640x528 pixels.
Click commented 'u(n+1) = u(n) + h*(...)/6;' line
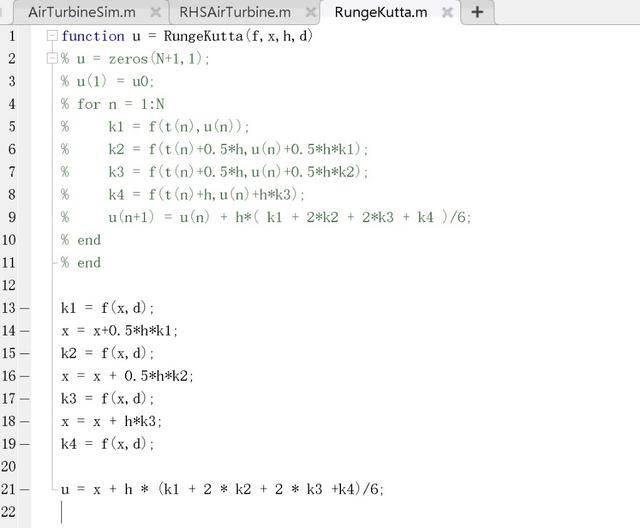(x=289, y=217)
